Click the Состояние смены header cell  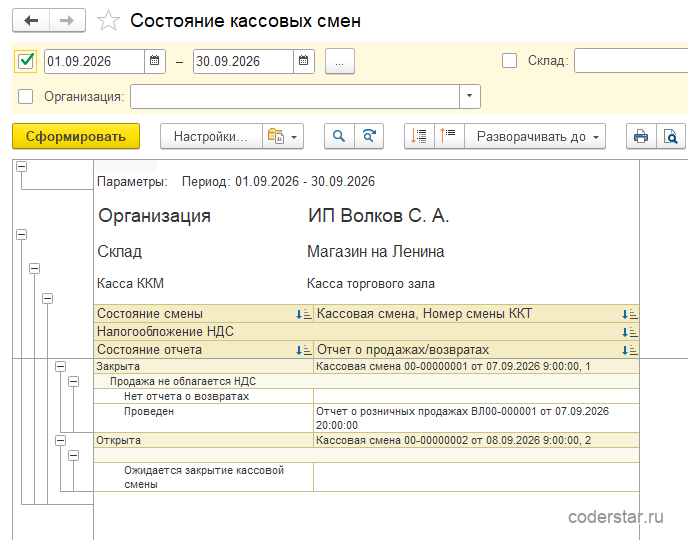(204, 314)
